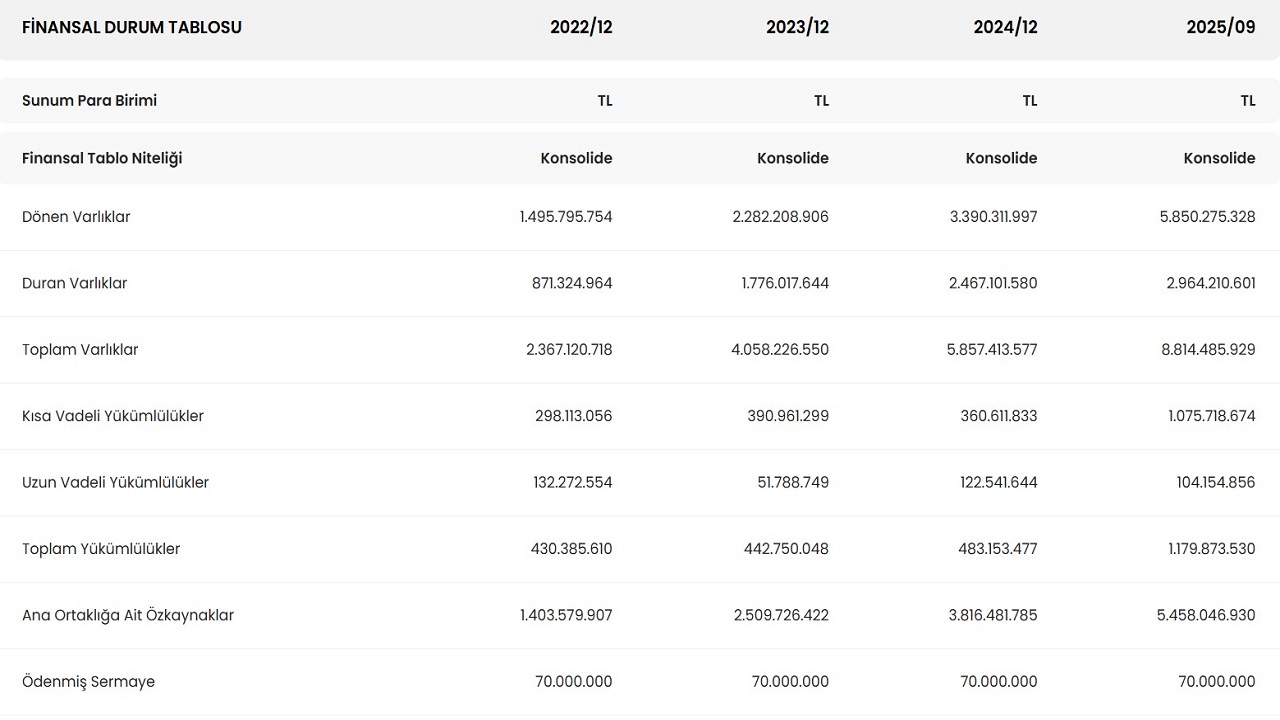Select the özkaynaklar value 5.458.046.930
1280x720 pixels.
pos(1206,615)
